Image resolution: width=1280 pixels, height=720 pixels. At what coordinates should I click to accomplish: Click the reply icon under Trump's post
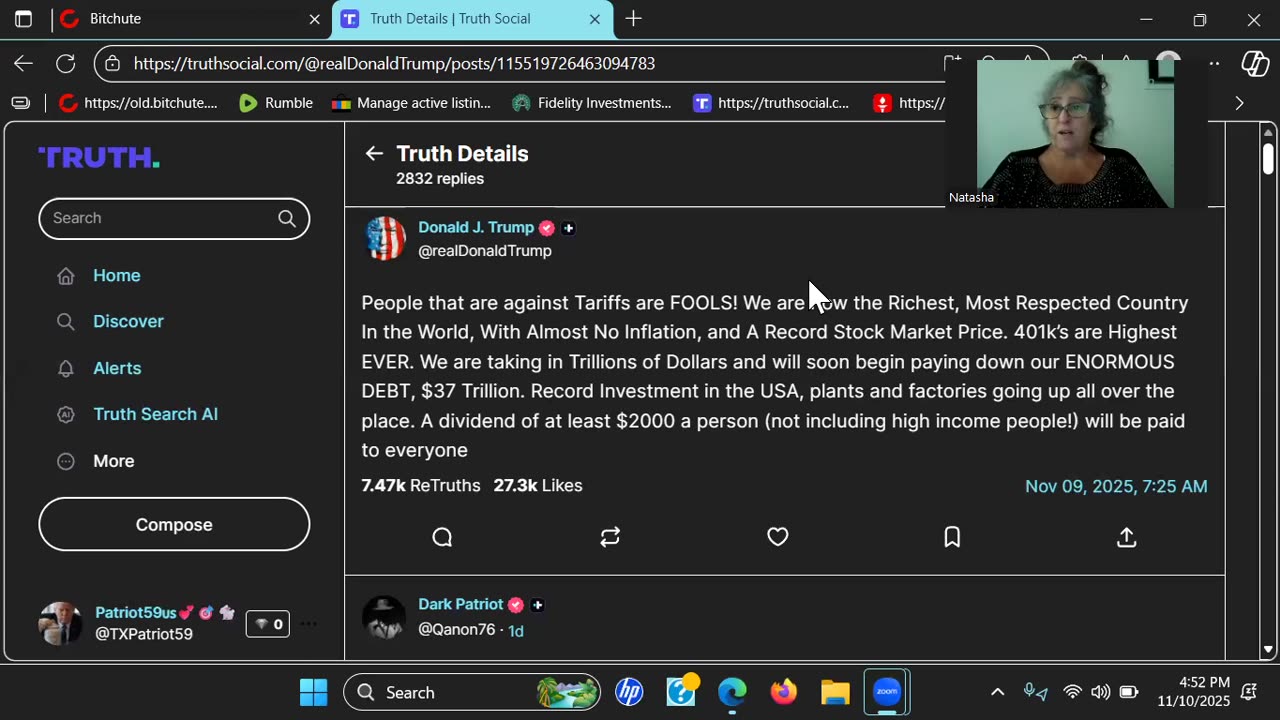[442, 538]
